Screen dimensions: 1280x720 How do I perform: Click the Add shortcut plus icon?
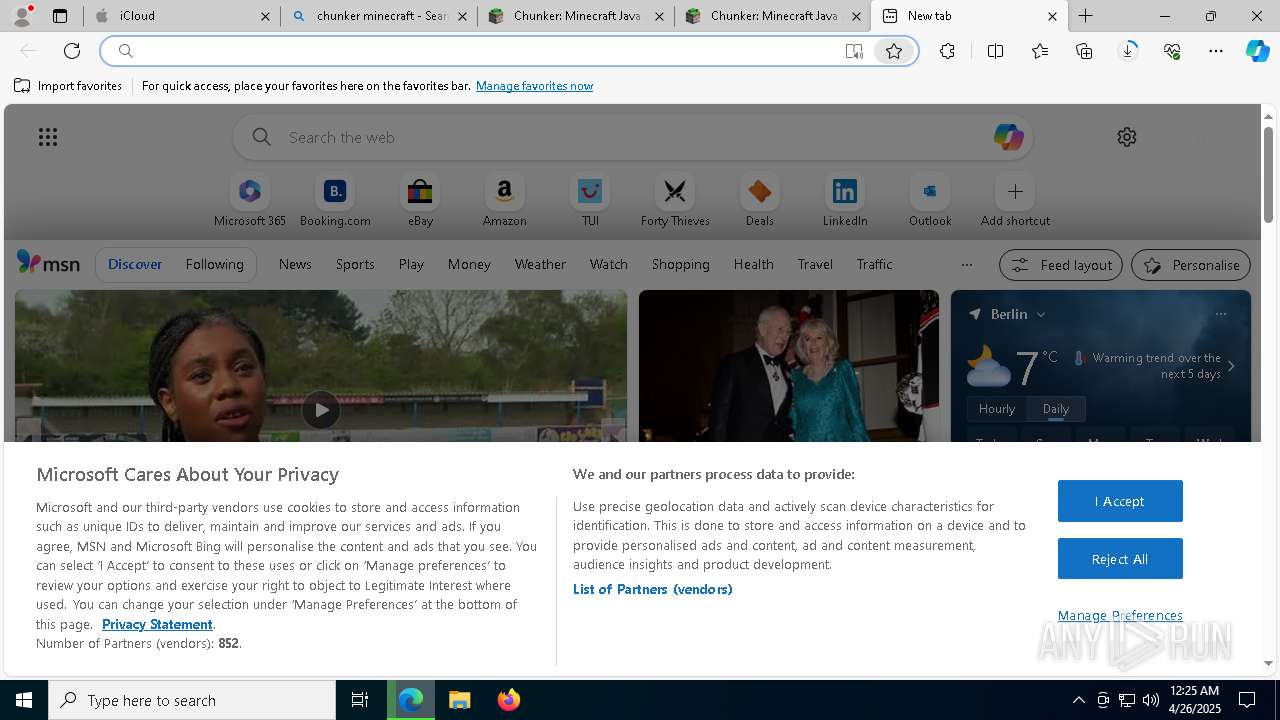(1015, 191)
